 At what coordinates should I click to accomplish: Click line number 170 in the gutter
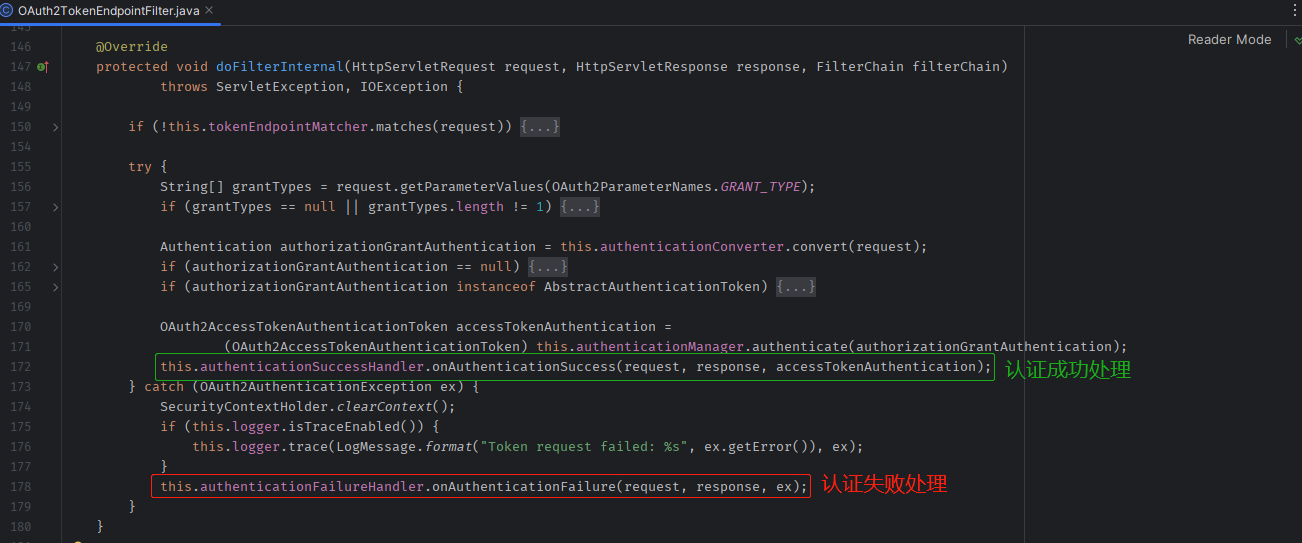[20, 327]
